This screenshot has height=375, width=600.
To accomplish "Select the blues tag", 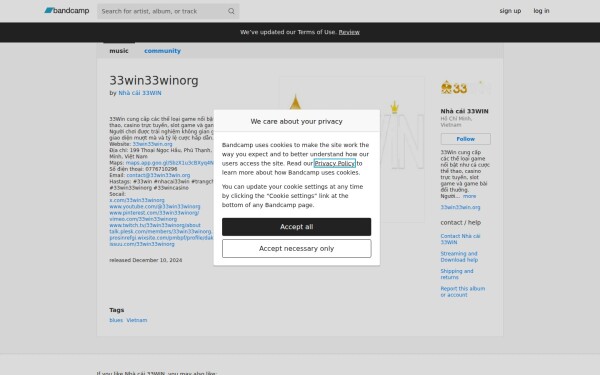I will click(x=116, y=320).
